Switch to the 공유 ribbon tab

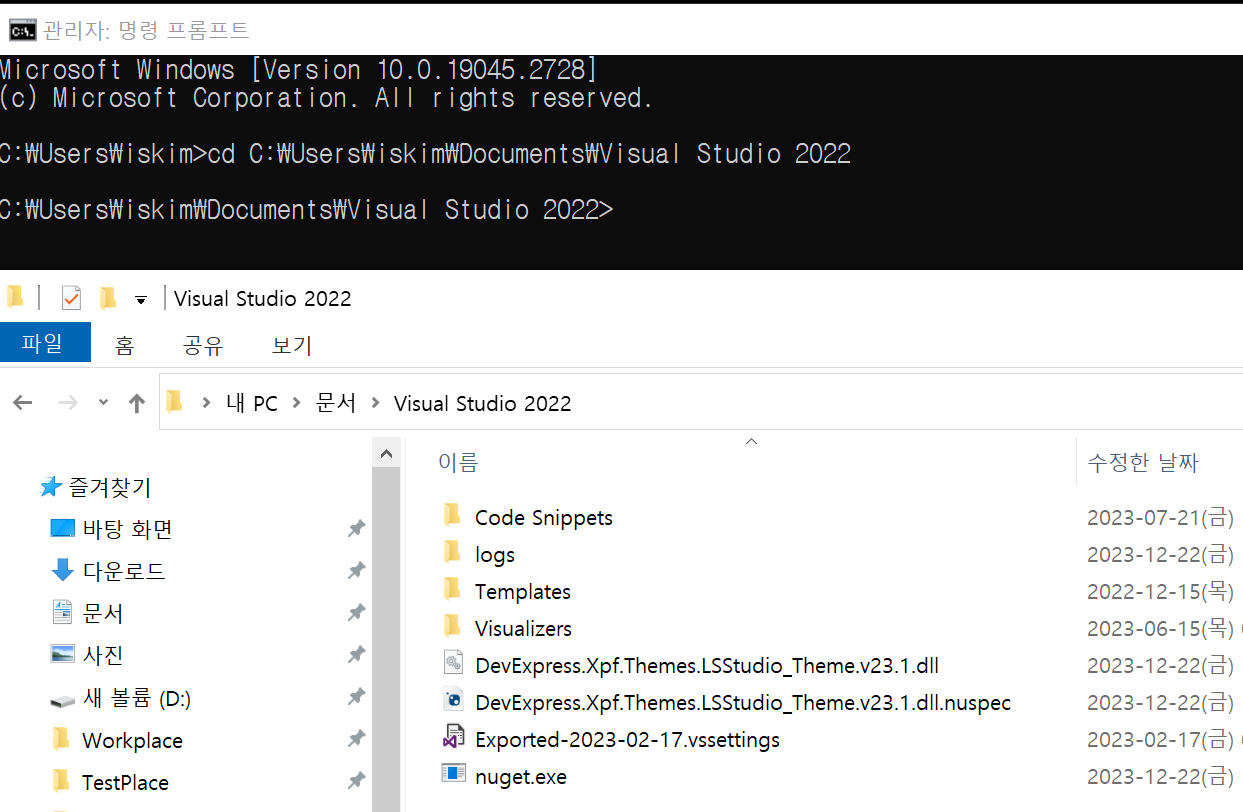click(x=203, y=345)
